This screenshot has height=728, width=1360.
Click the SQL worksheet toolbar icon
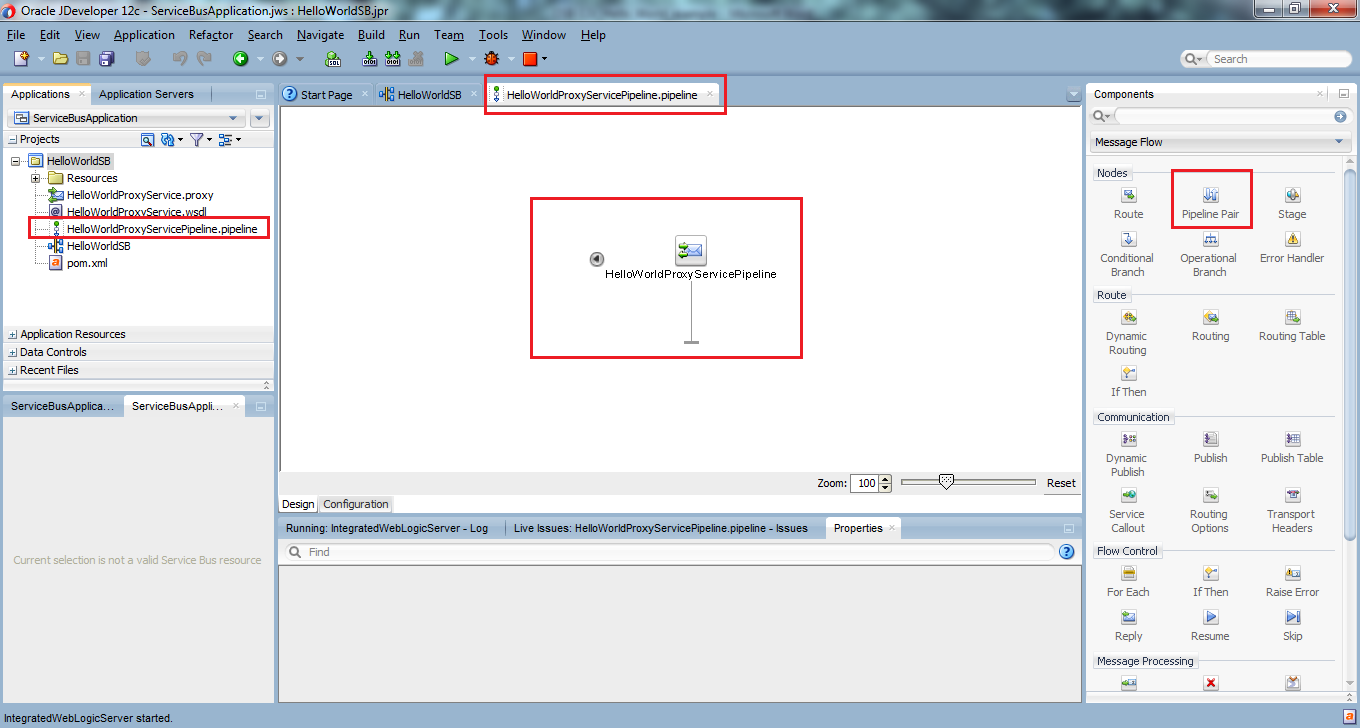(x=335, y=59)
